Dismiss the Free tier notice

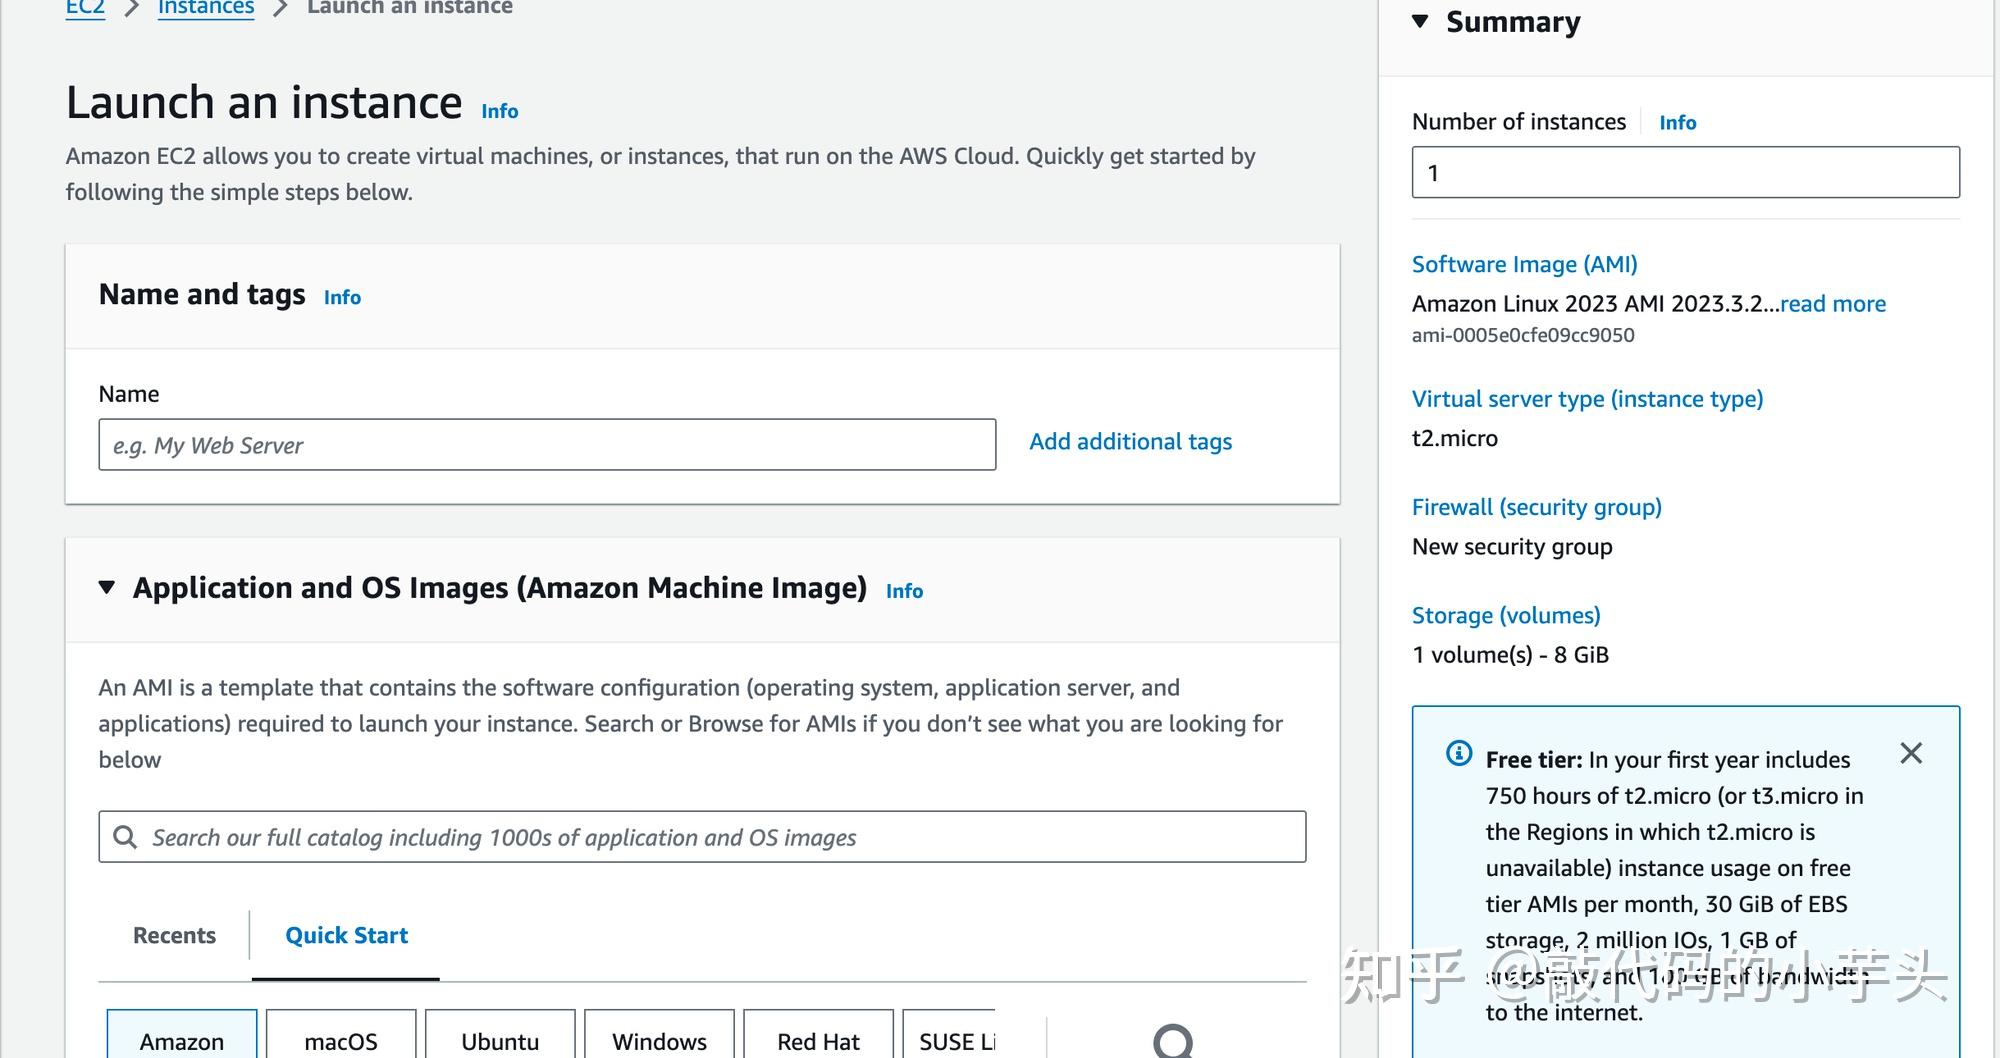[x=1911, y=753]
